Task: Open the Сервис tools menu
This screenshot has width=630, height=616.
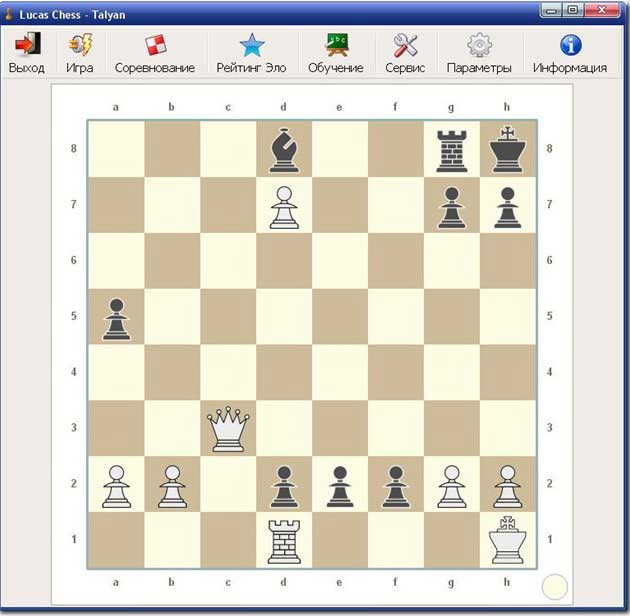Action: pyautogui.click(x=405, y=53)
